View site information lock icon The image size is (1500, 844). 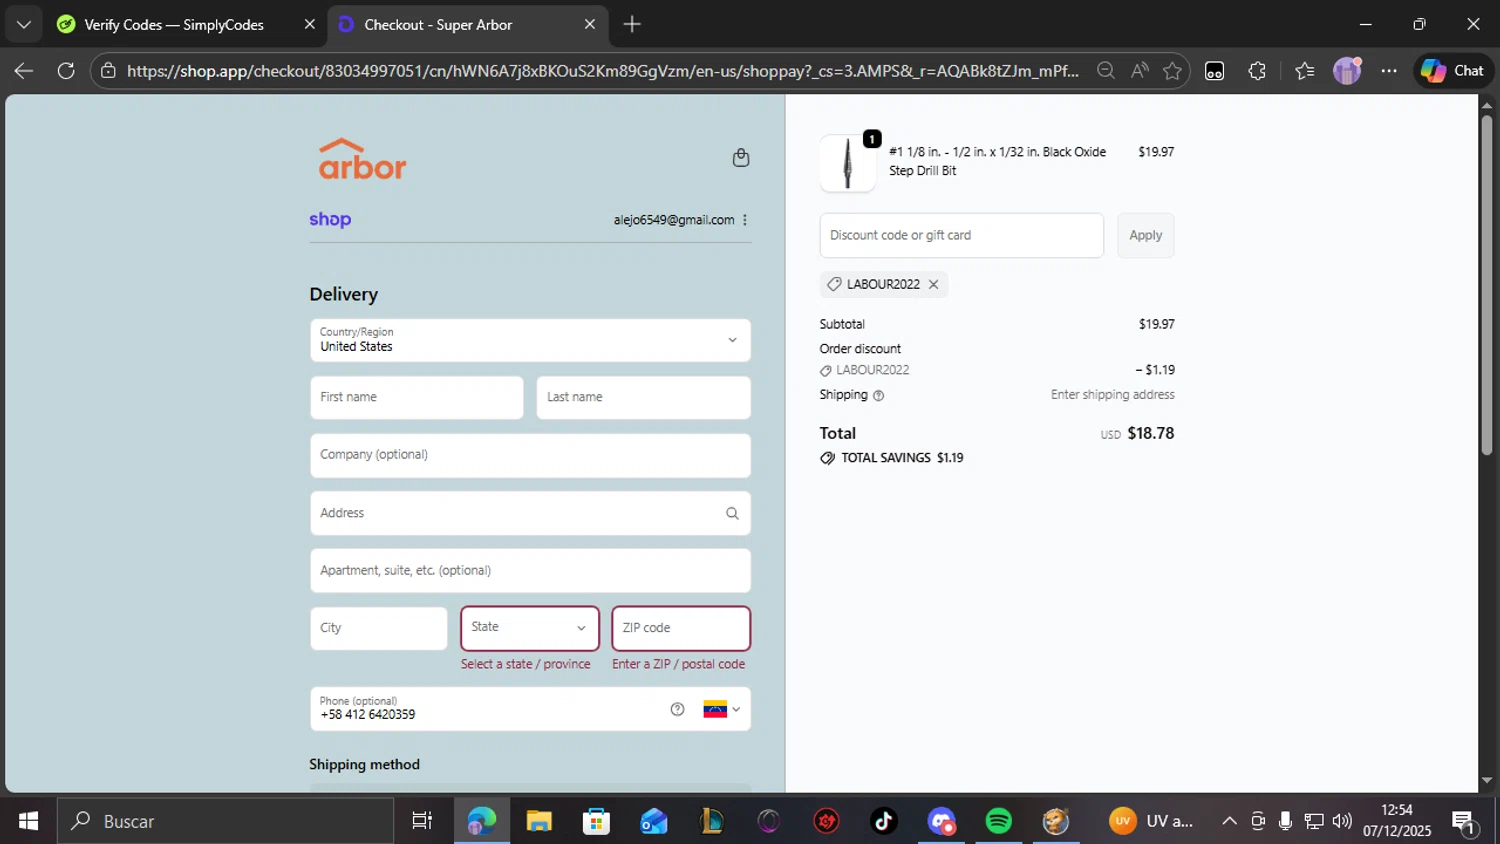click(x=108, y=71)
